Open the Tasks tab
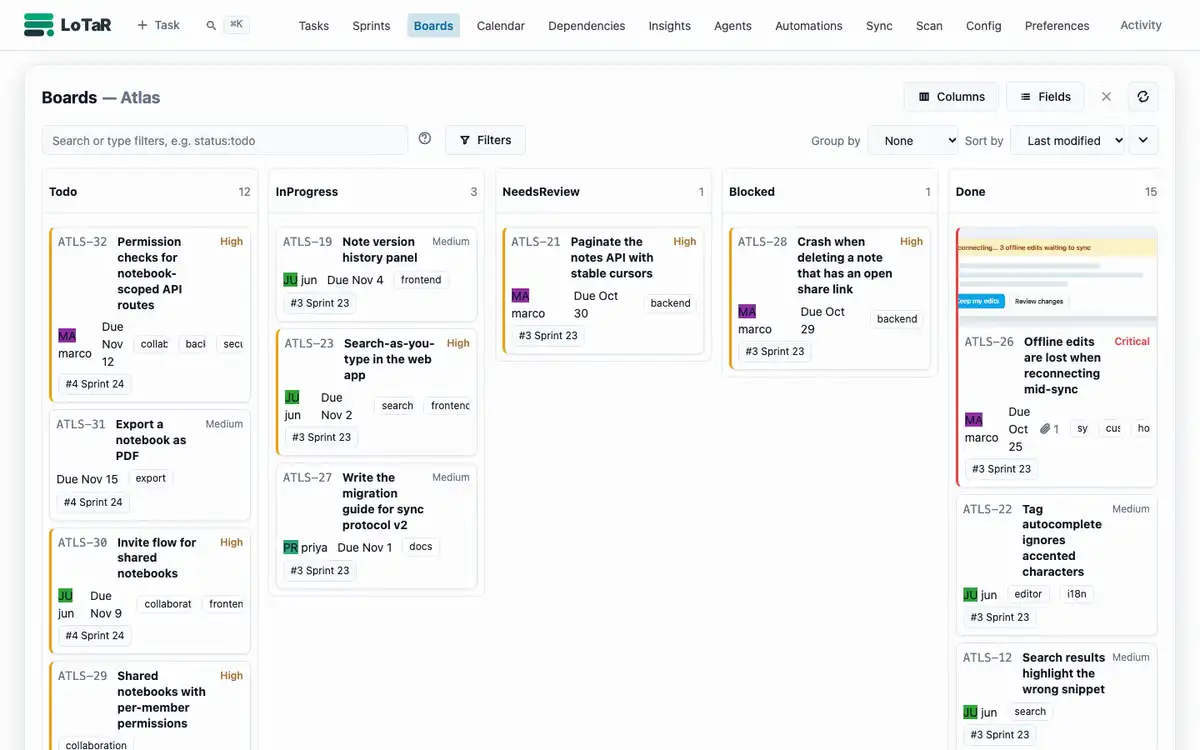 (314, 26)
